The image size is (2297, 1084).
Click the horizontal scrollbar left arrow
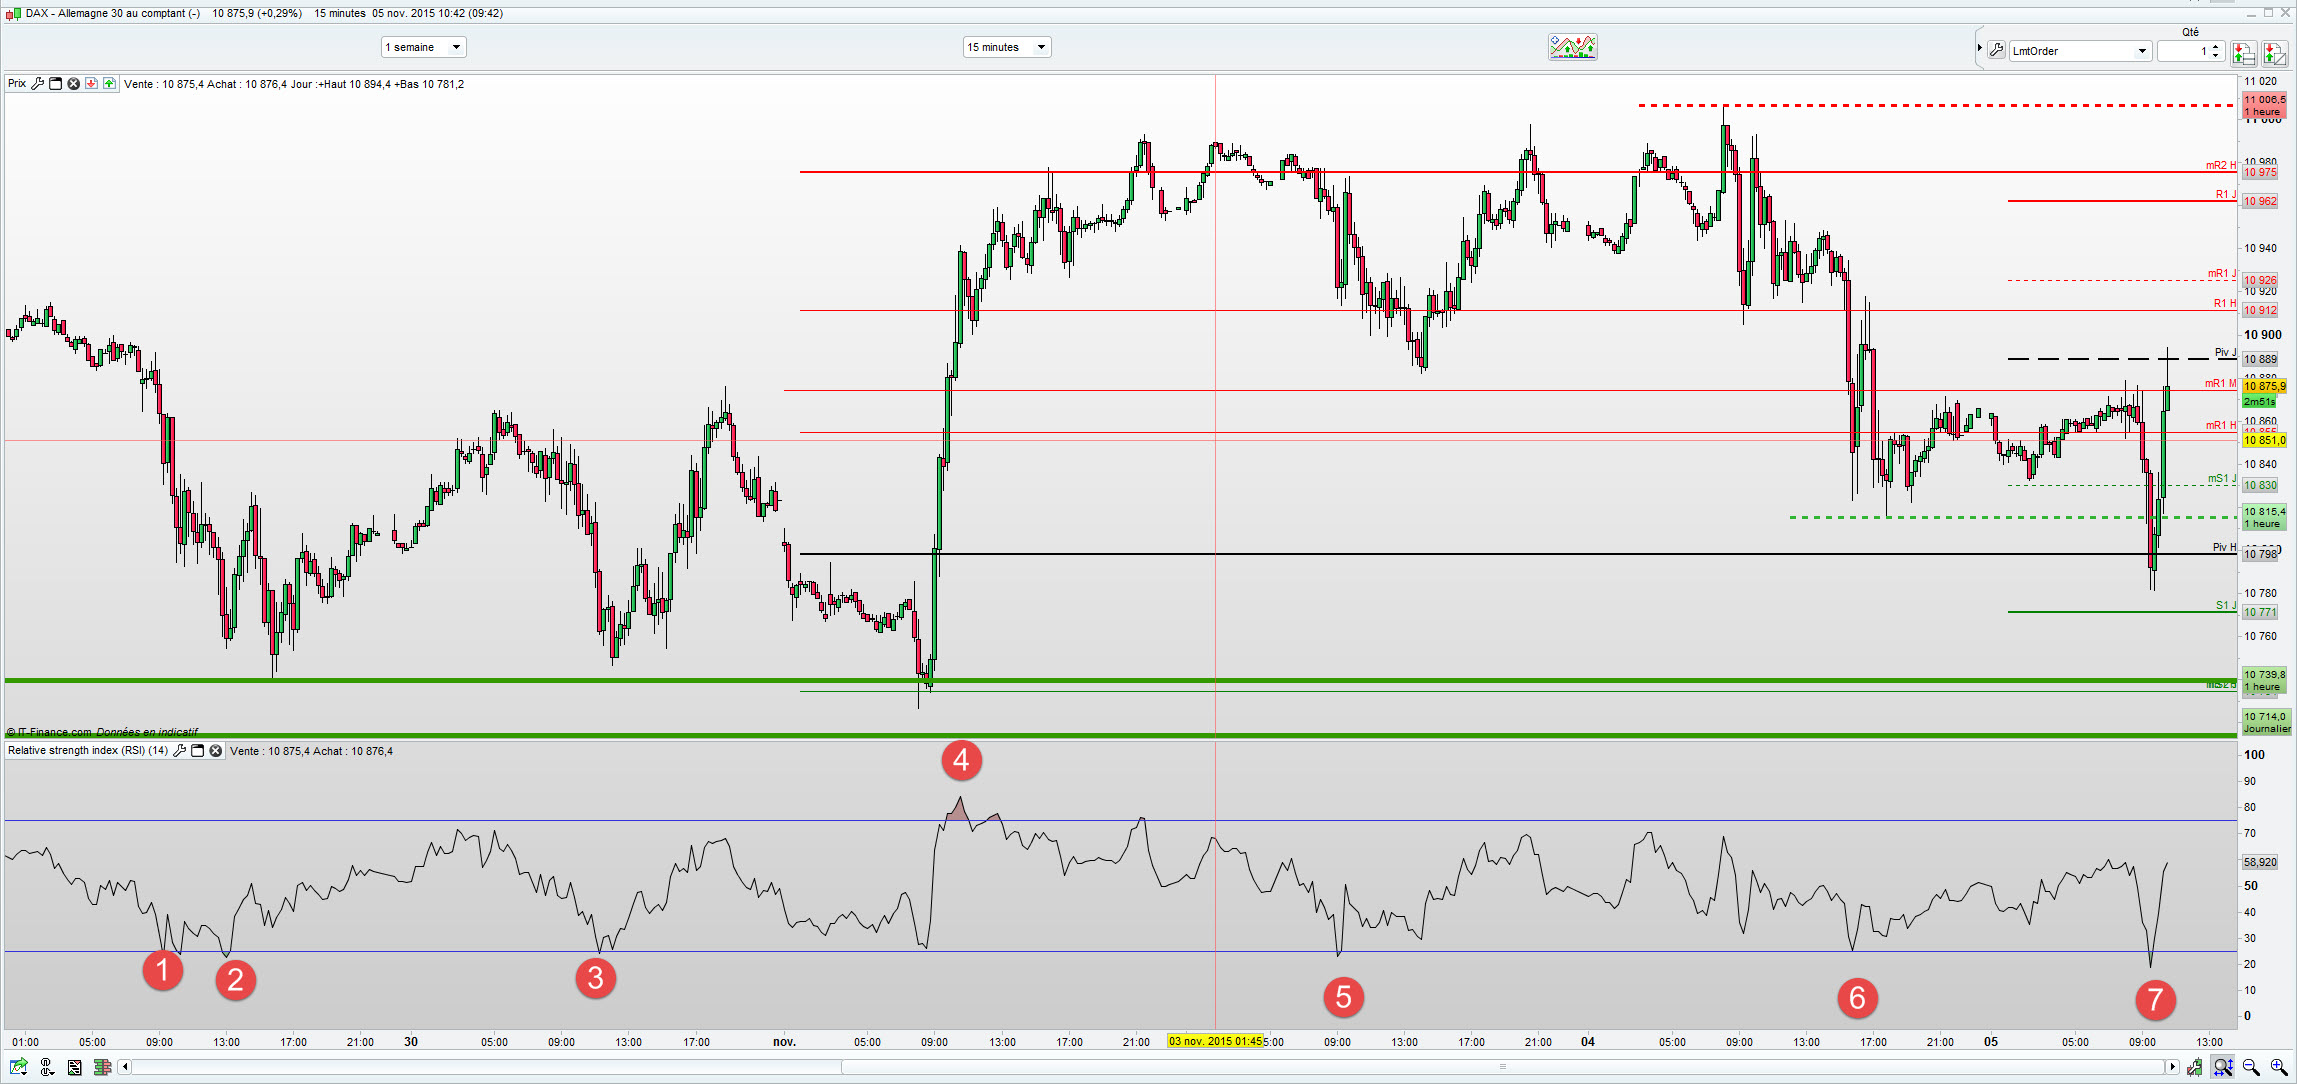point(125,1067)
